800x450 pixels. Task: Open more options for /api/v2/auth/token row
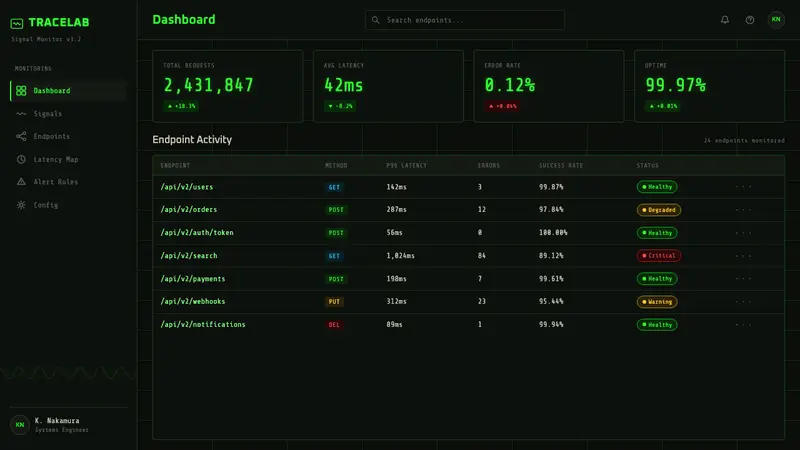pos(743,233)
